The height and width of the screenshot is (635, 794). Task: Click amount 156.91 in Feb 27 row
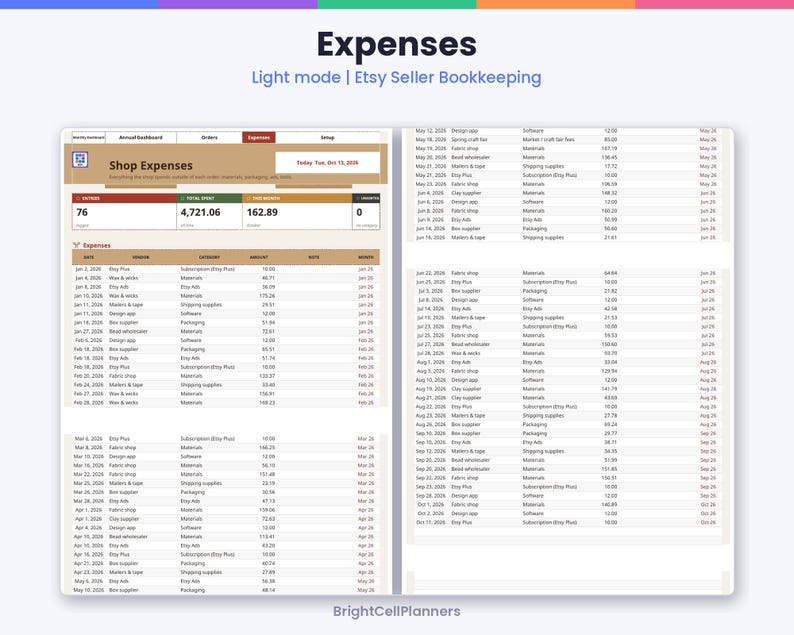[267, 393]
